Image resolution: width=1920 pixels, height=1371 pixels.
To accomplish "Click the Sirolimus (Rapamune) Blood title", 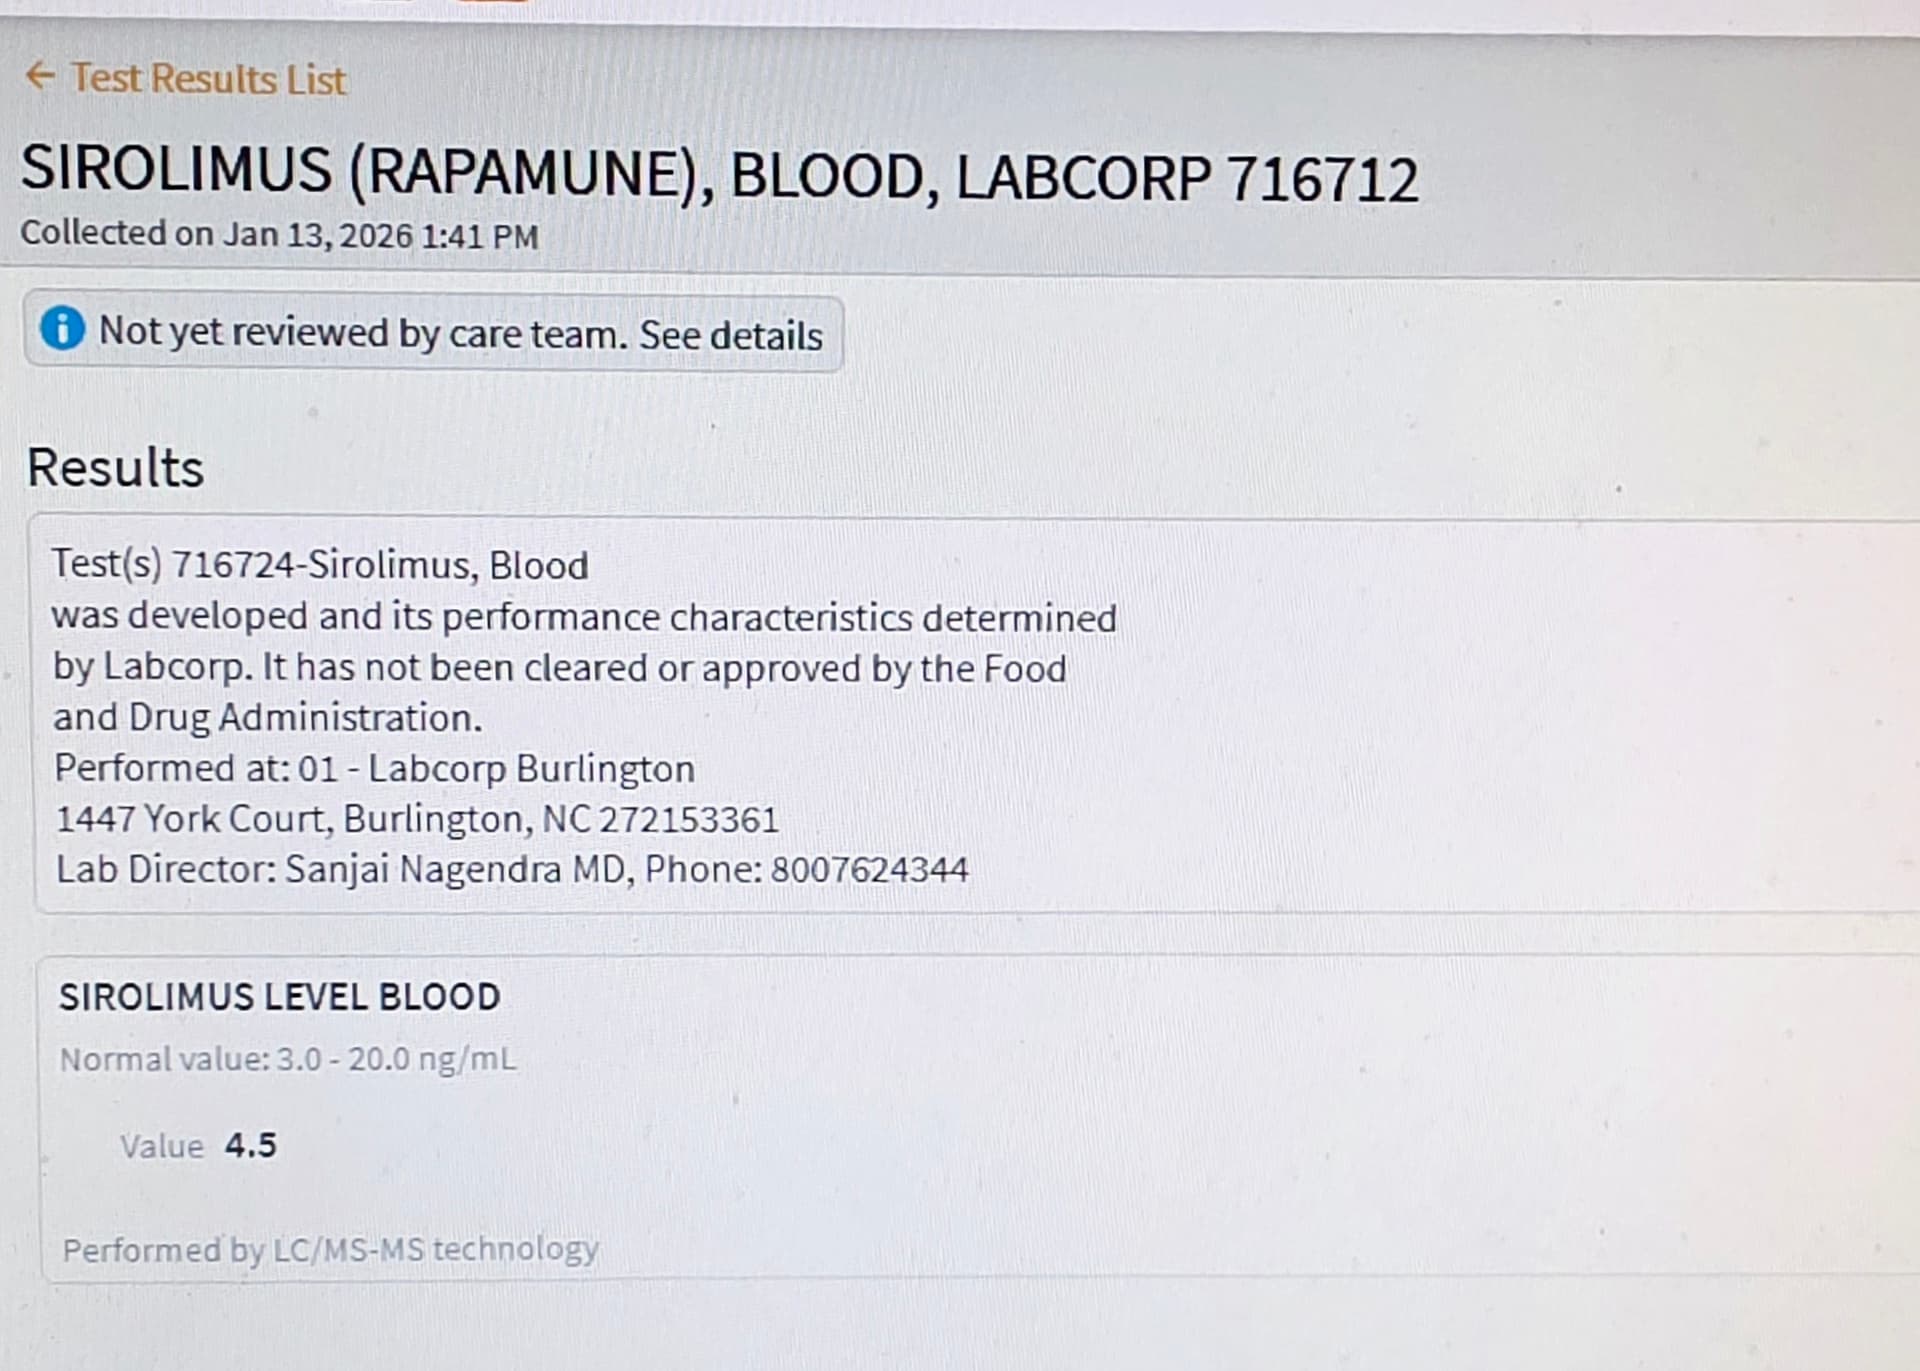I will point(718,175).
